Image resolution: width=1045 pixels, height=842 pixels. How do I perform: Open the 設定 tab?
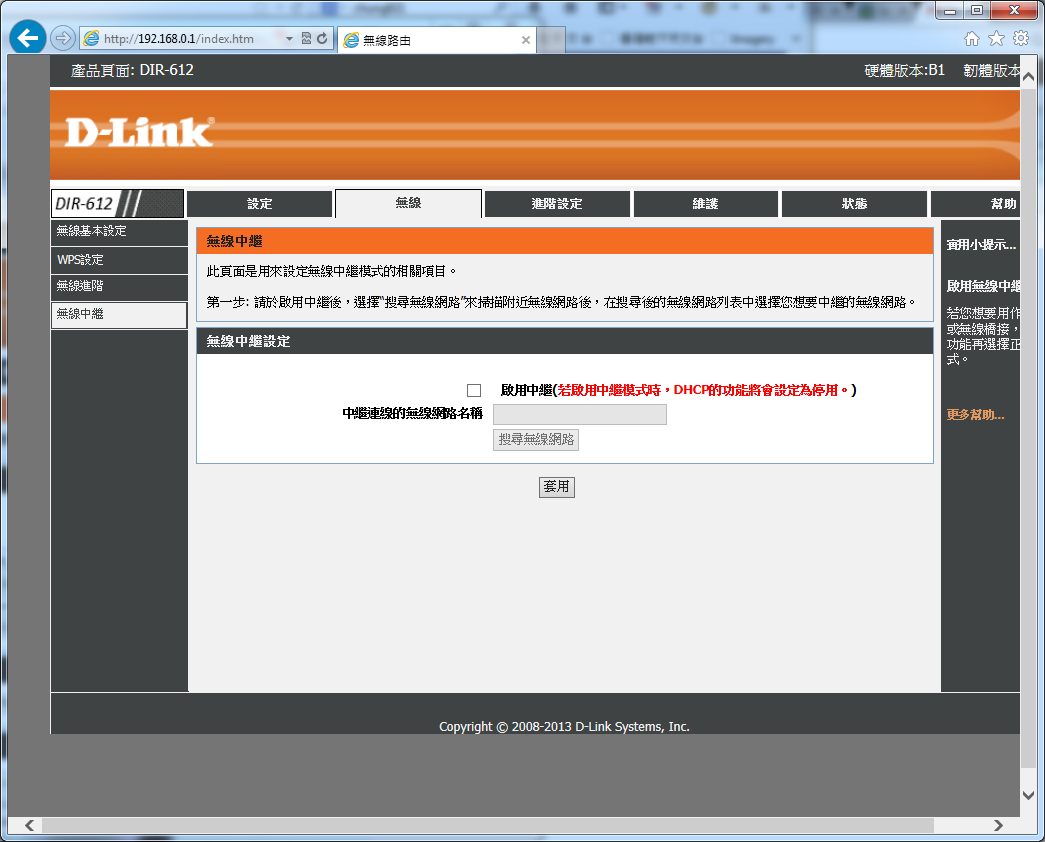click(260, 204)
